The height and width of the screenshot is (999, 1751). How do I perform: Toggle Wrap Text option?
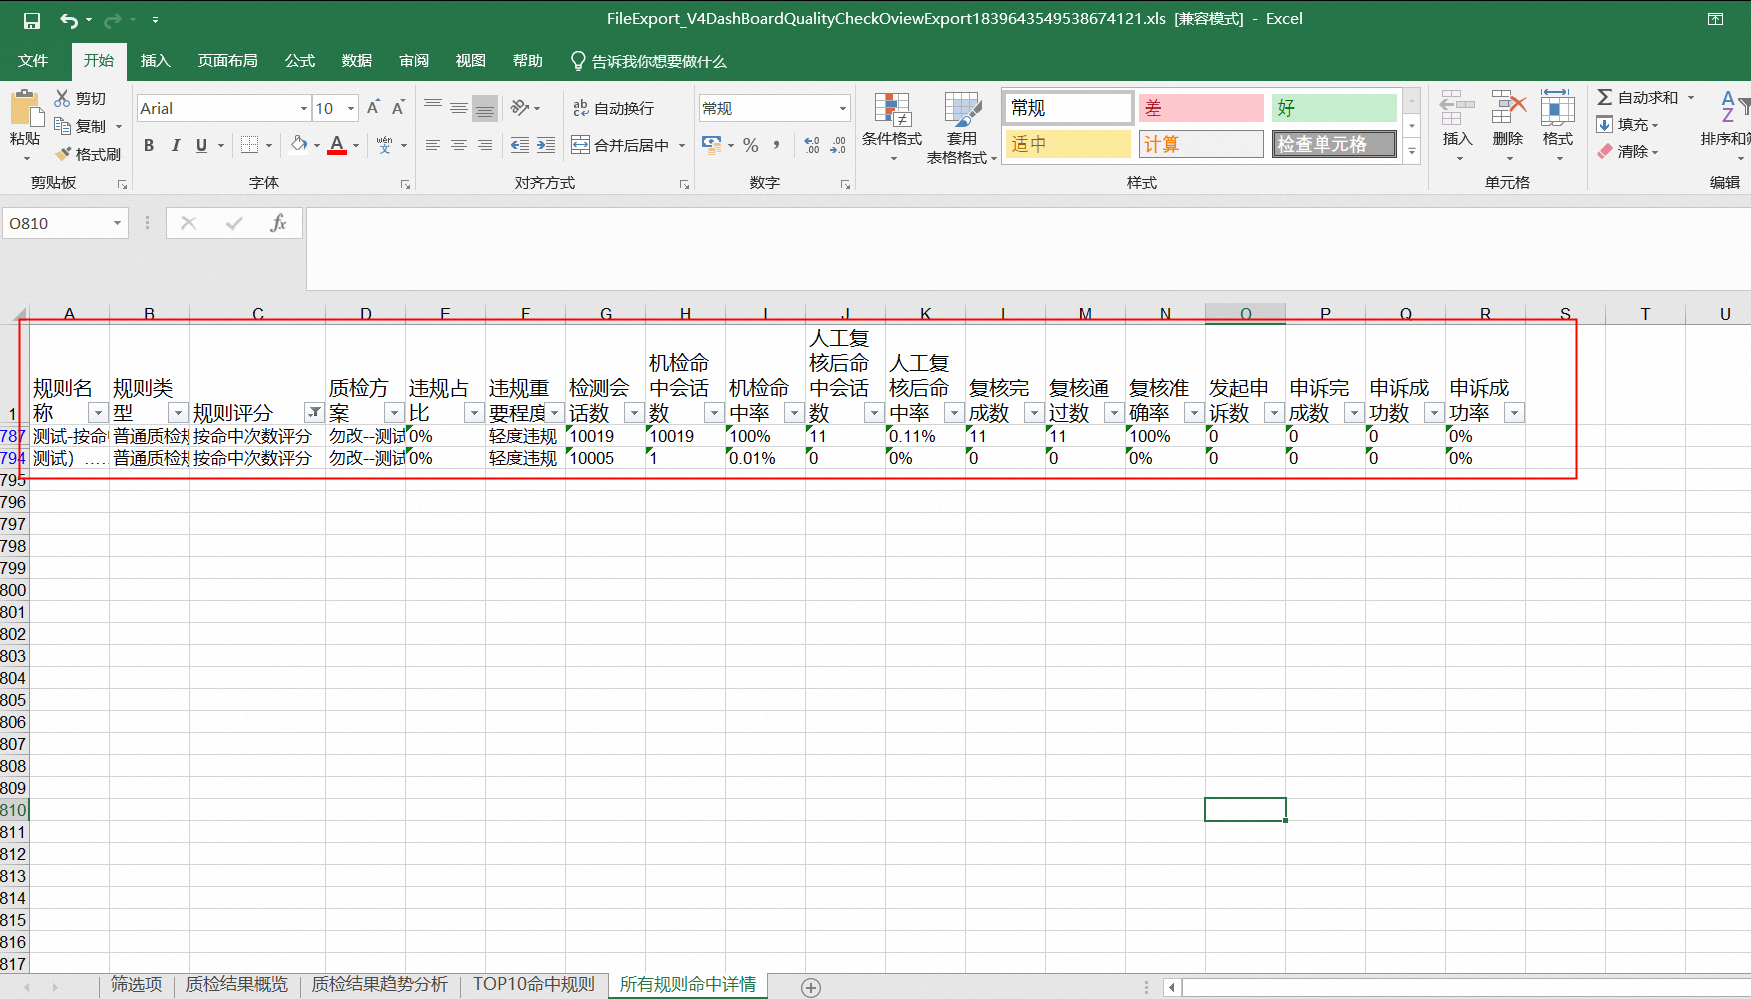[x=613, y=108]
